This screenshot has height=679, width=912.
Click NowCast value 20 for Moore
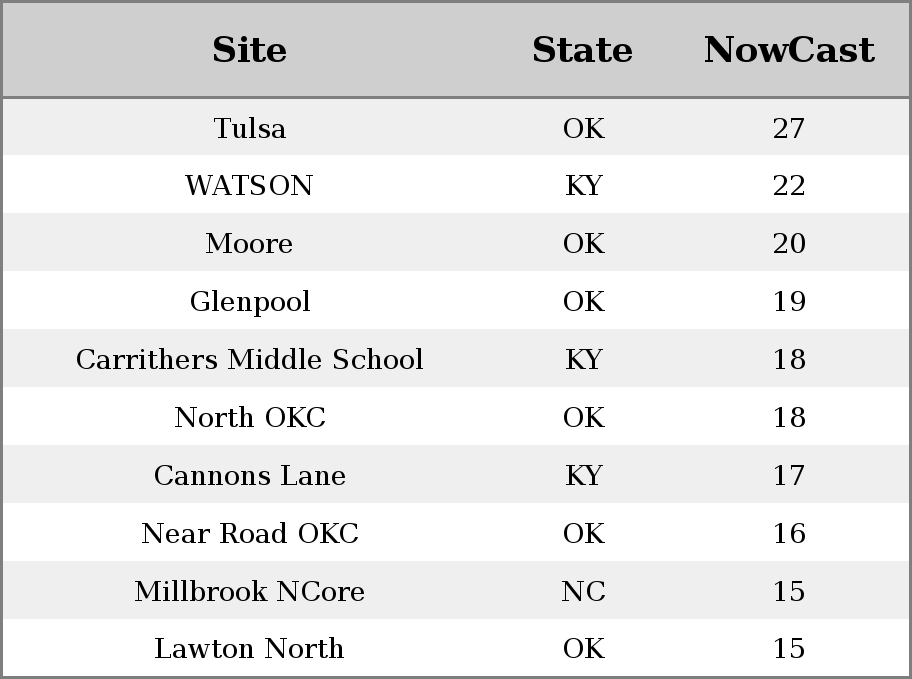coord(789,243)
